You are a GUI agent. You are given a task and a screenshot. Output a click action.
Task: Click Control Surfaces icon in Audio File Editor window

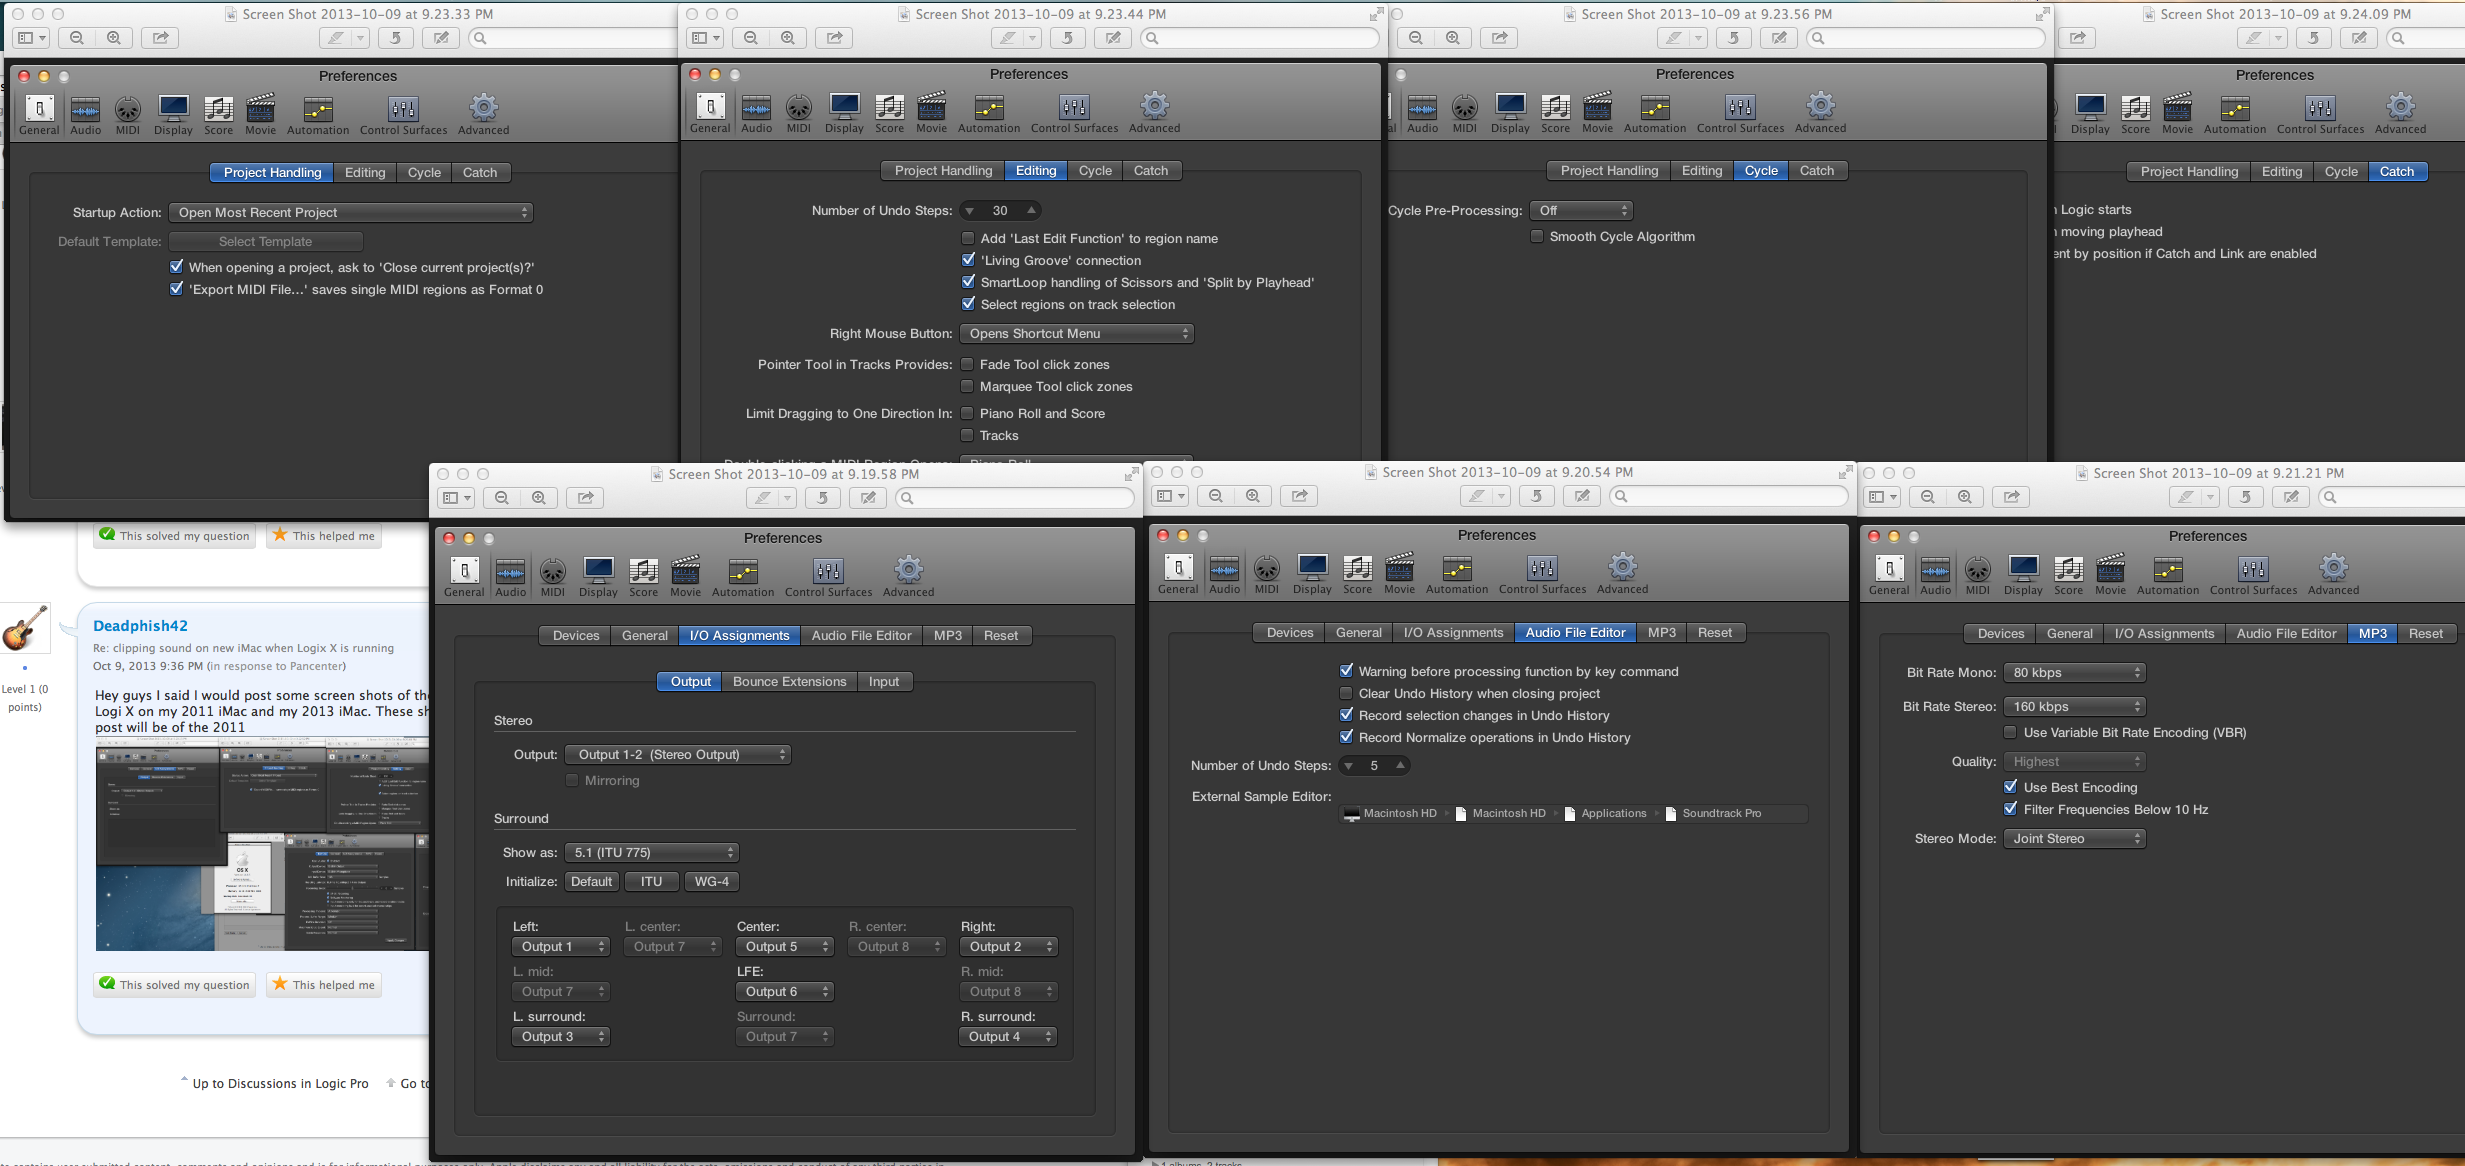click(1542, 568)
